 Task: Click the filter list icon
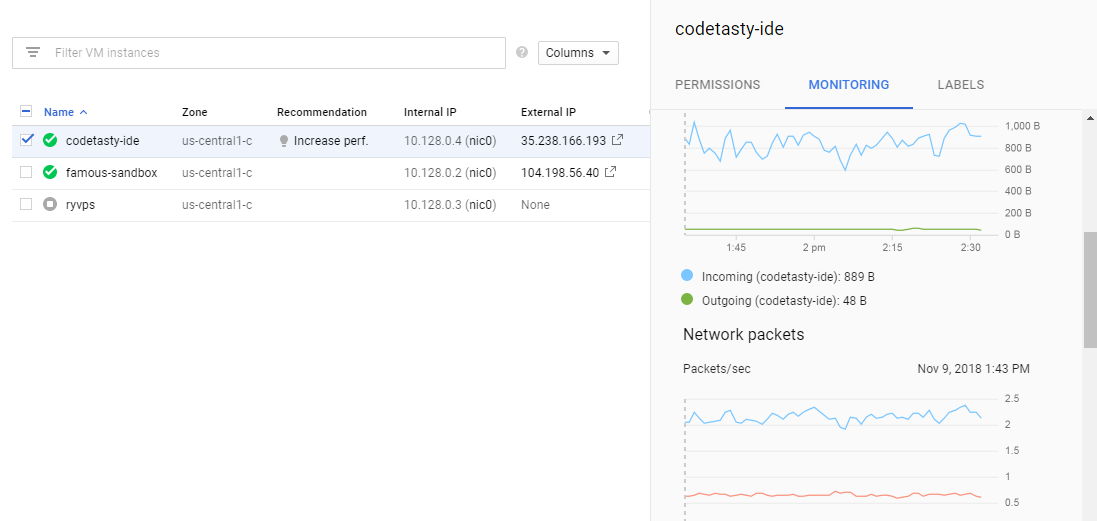33,52
